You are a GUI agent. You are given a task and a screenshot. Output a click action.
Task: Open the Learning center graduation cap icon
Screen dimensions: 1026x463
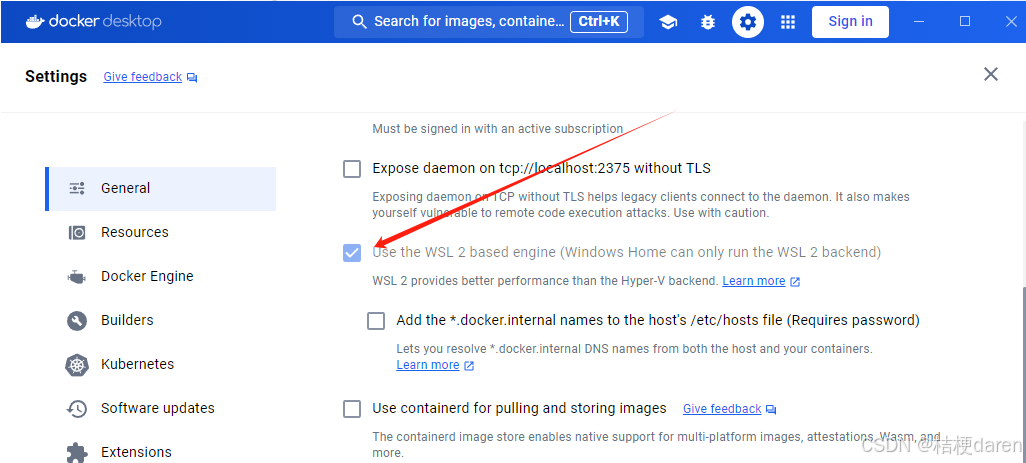[668, 22]
